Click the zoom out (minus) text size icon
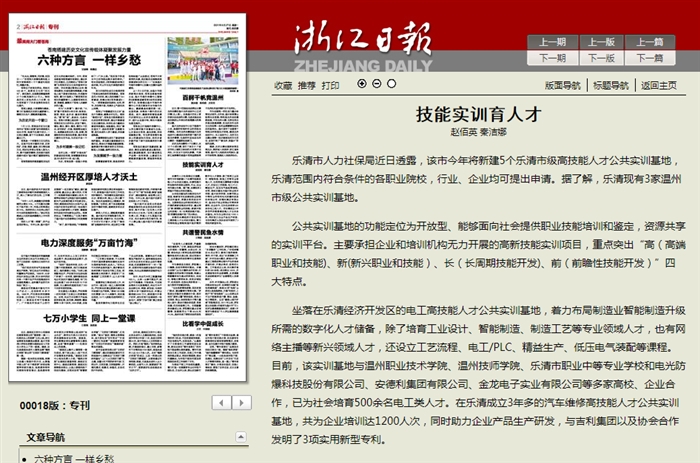Viewport: 700px width, 463px height. pyautogui.click(x=377, y=84)
